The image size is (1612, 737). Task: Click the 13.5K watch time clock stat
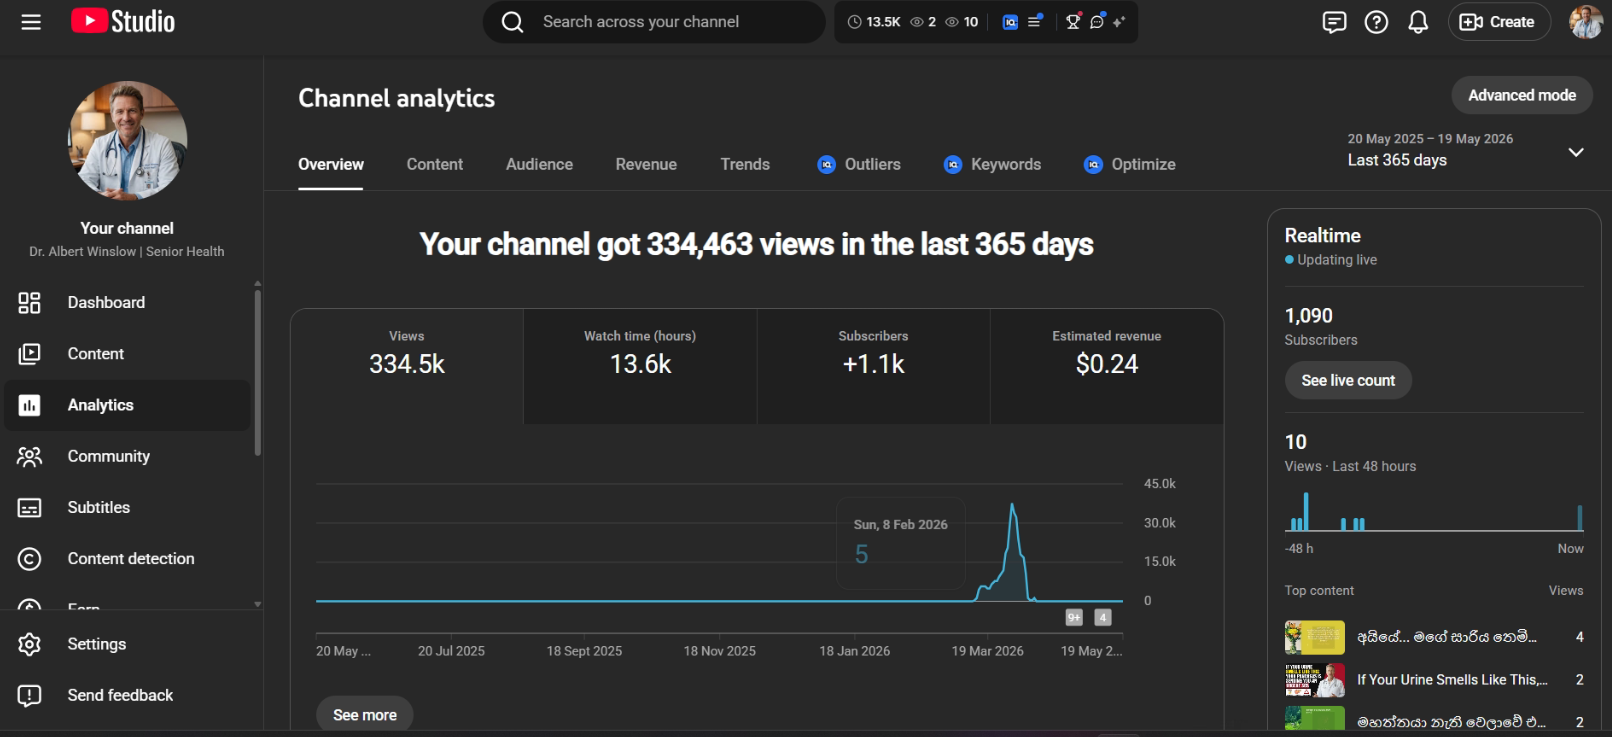coord(874,22)
